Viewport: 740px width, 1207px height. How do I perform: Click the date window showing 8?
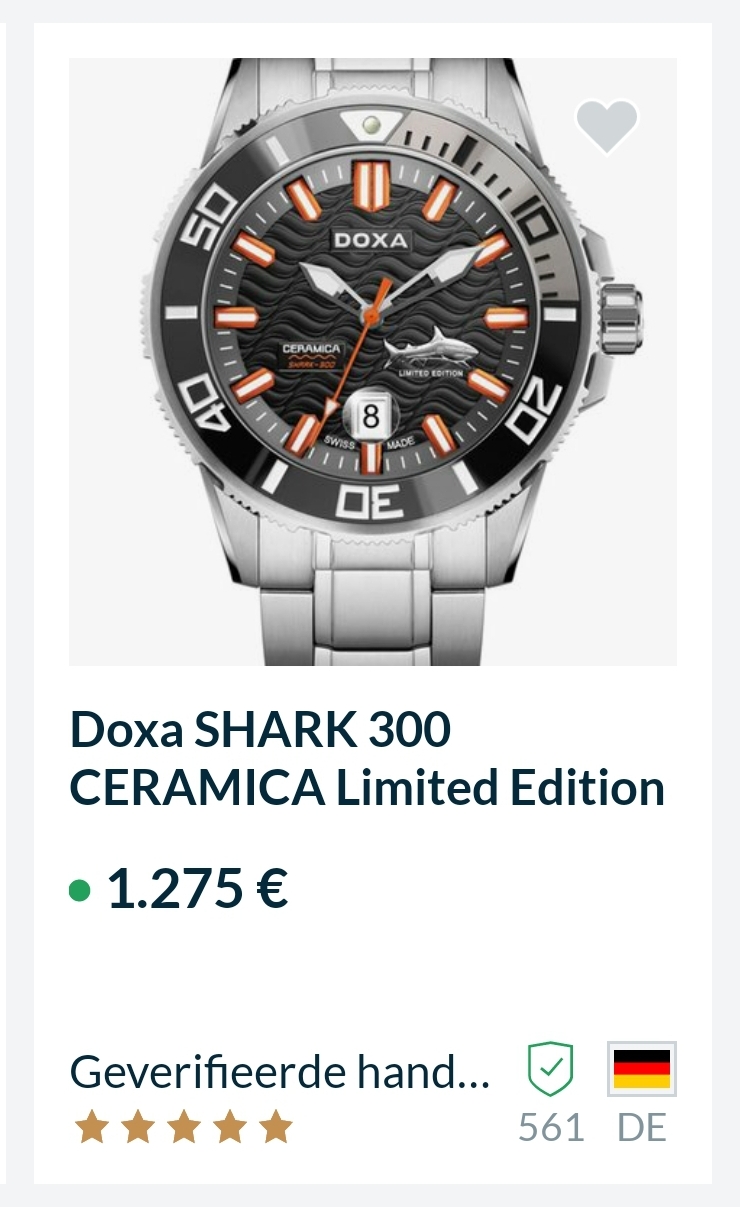click(x=370, y=415)
